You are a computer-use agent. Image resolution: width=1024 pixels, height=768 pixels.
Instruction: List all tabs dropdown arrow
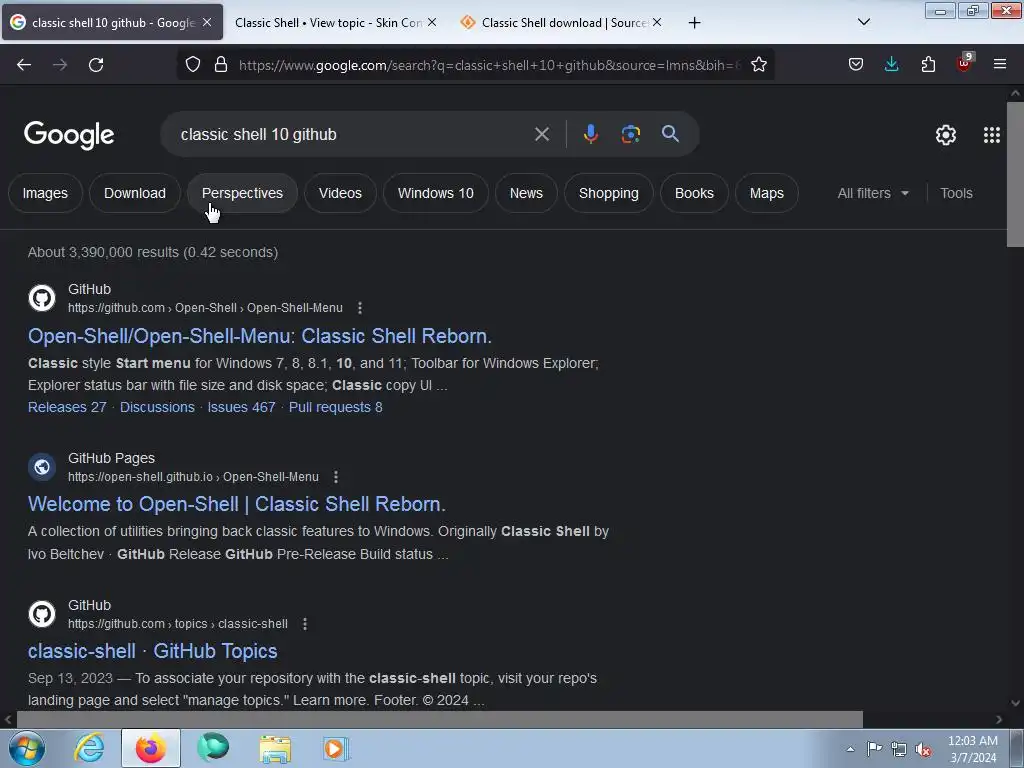pyautogui.click(x=864, y=22)
